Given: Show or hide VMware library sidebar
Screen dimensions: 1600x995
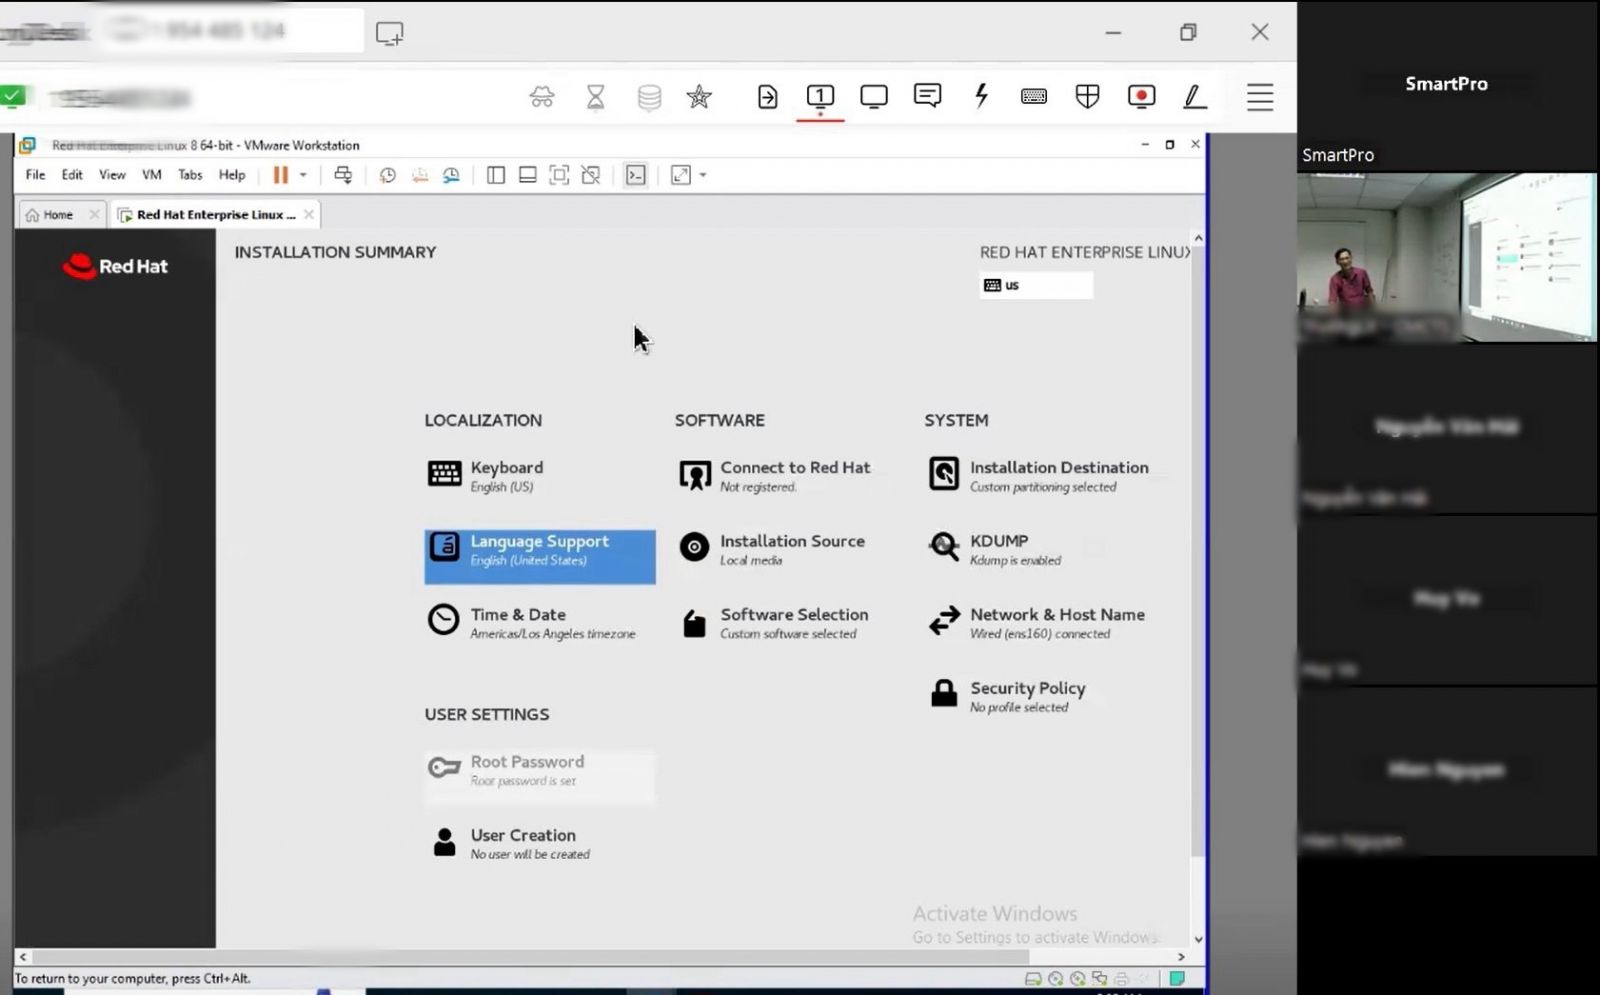Looking at the screenshot, I should tap(496, 175).
